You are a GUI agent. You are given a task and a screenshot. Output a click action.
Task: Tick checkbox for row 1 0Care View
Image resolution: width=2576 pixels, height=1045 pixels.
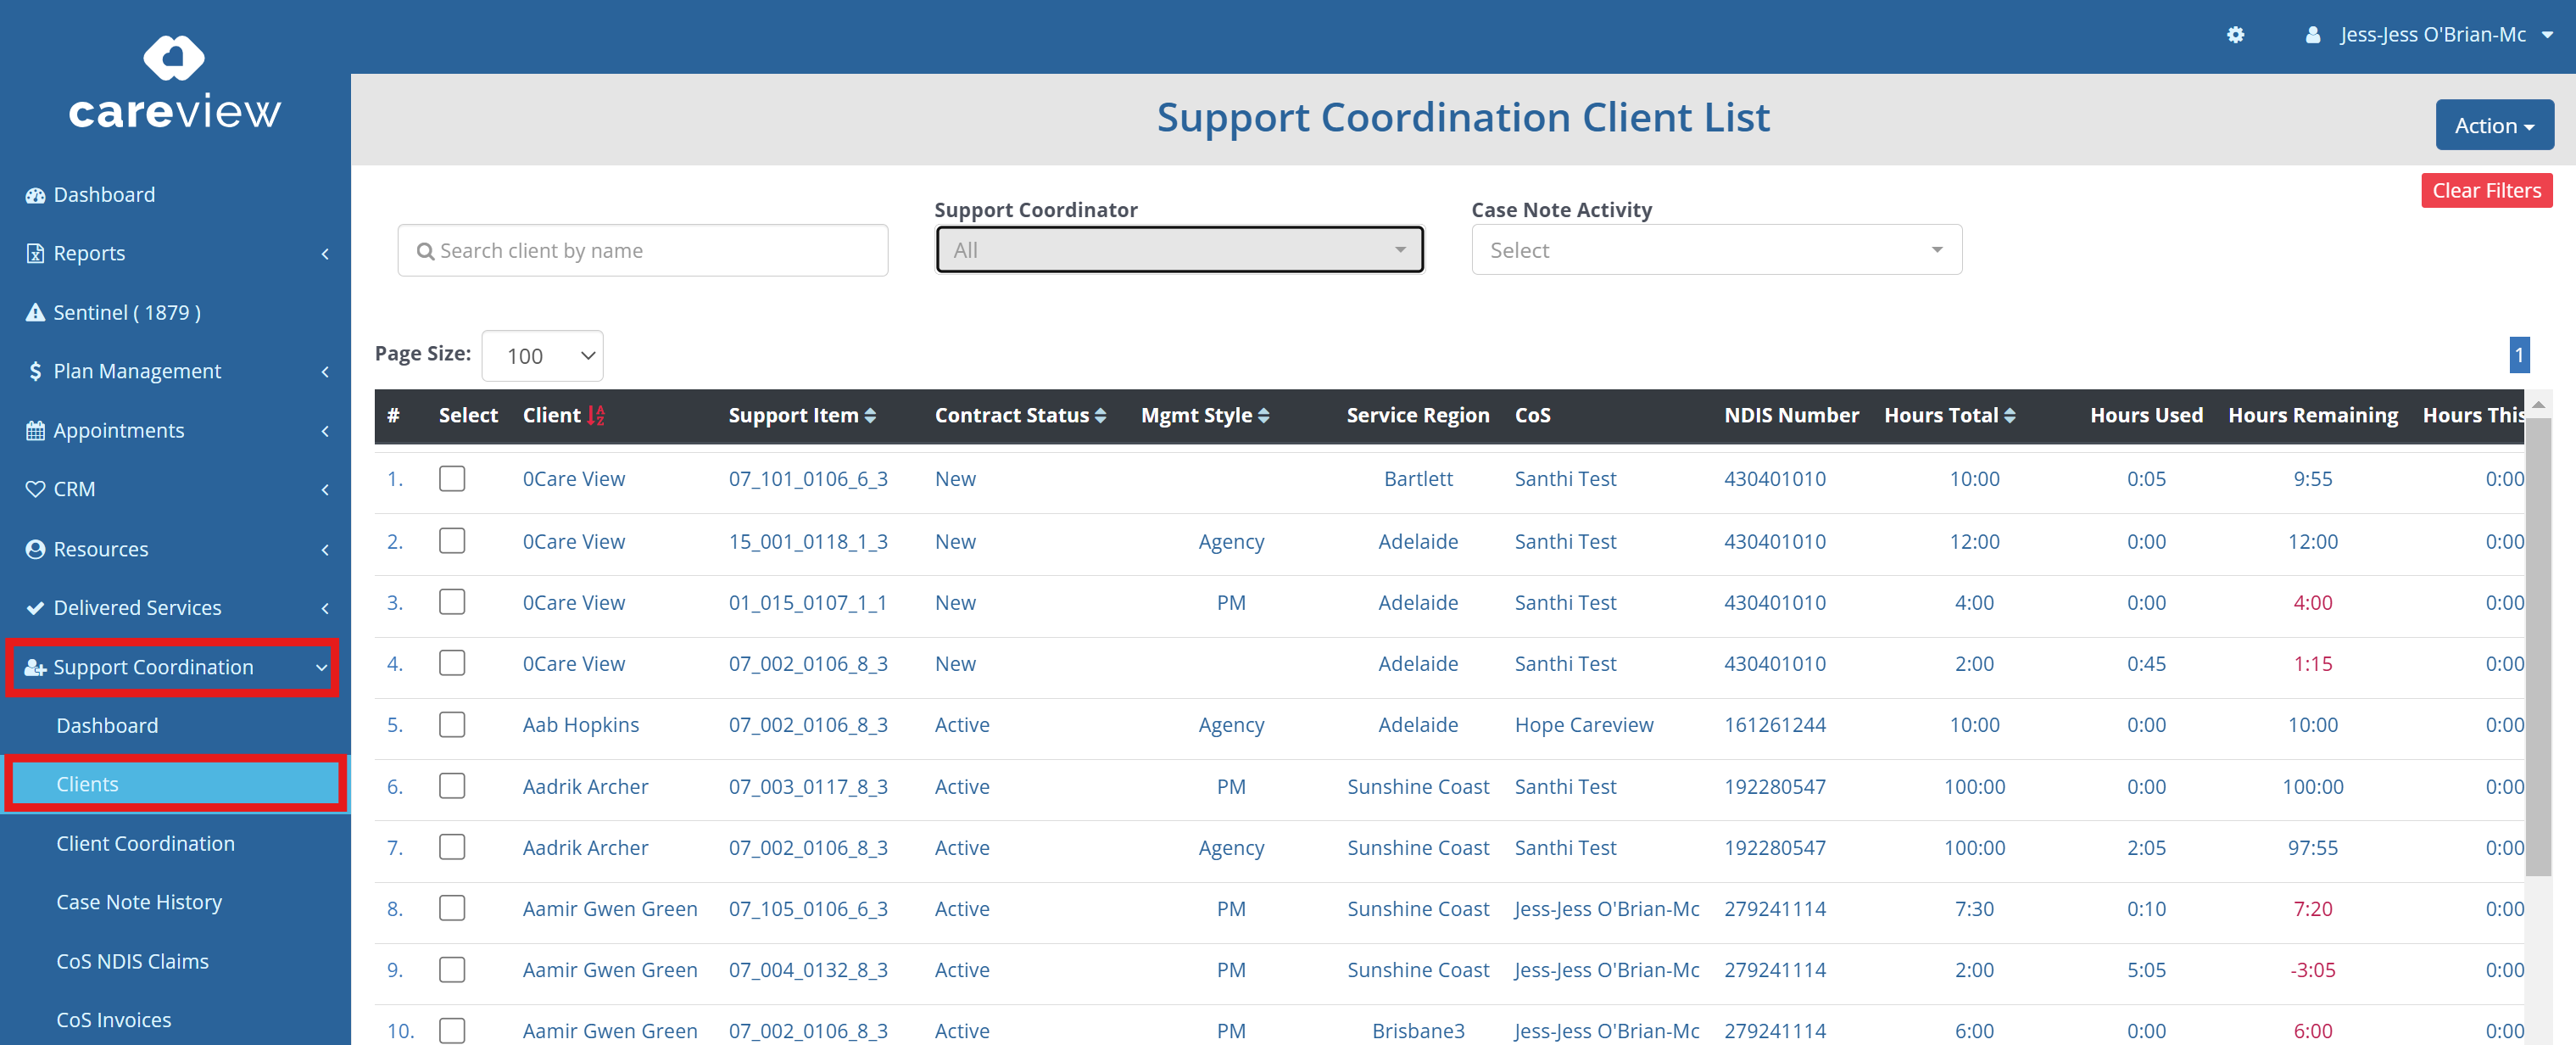click(452, 478)
